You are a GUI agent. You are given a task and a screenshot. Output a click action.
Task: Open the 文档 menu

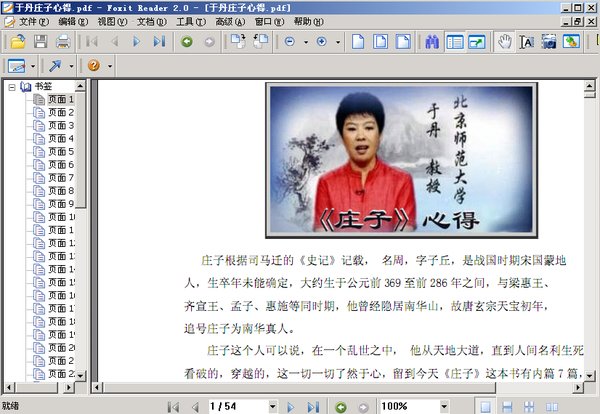[x=152, y=22]
